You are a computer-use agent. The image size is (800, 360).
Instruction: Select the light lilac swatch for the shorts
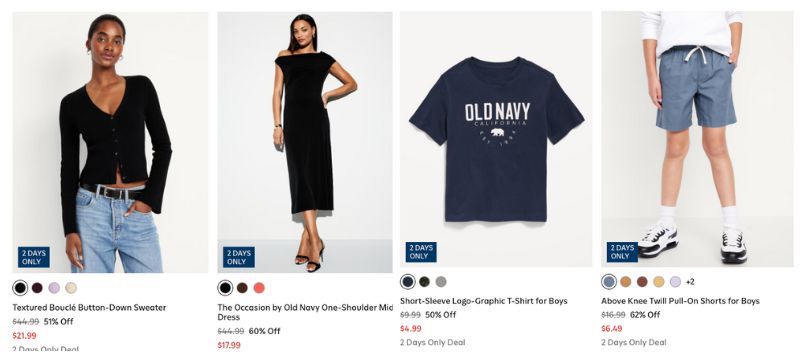click(x=676, y=281)
